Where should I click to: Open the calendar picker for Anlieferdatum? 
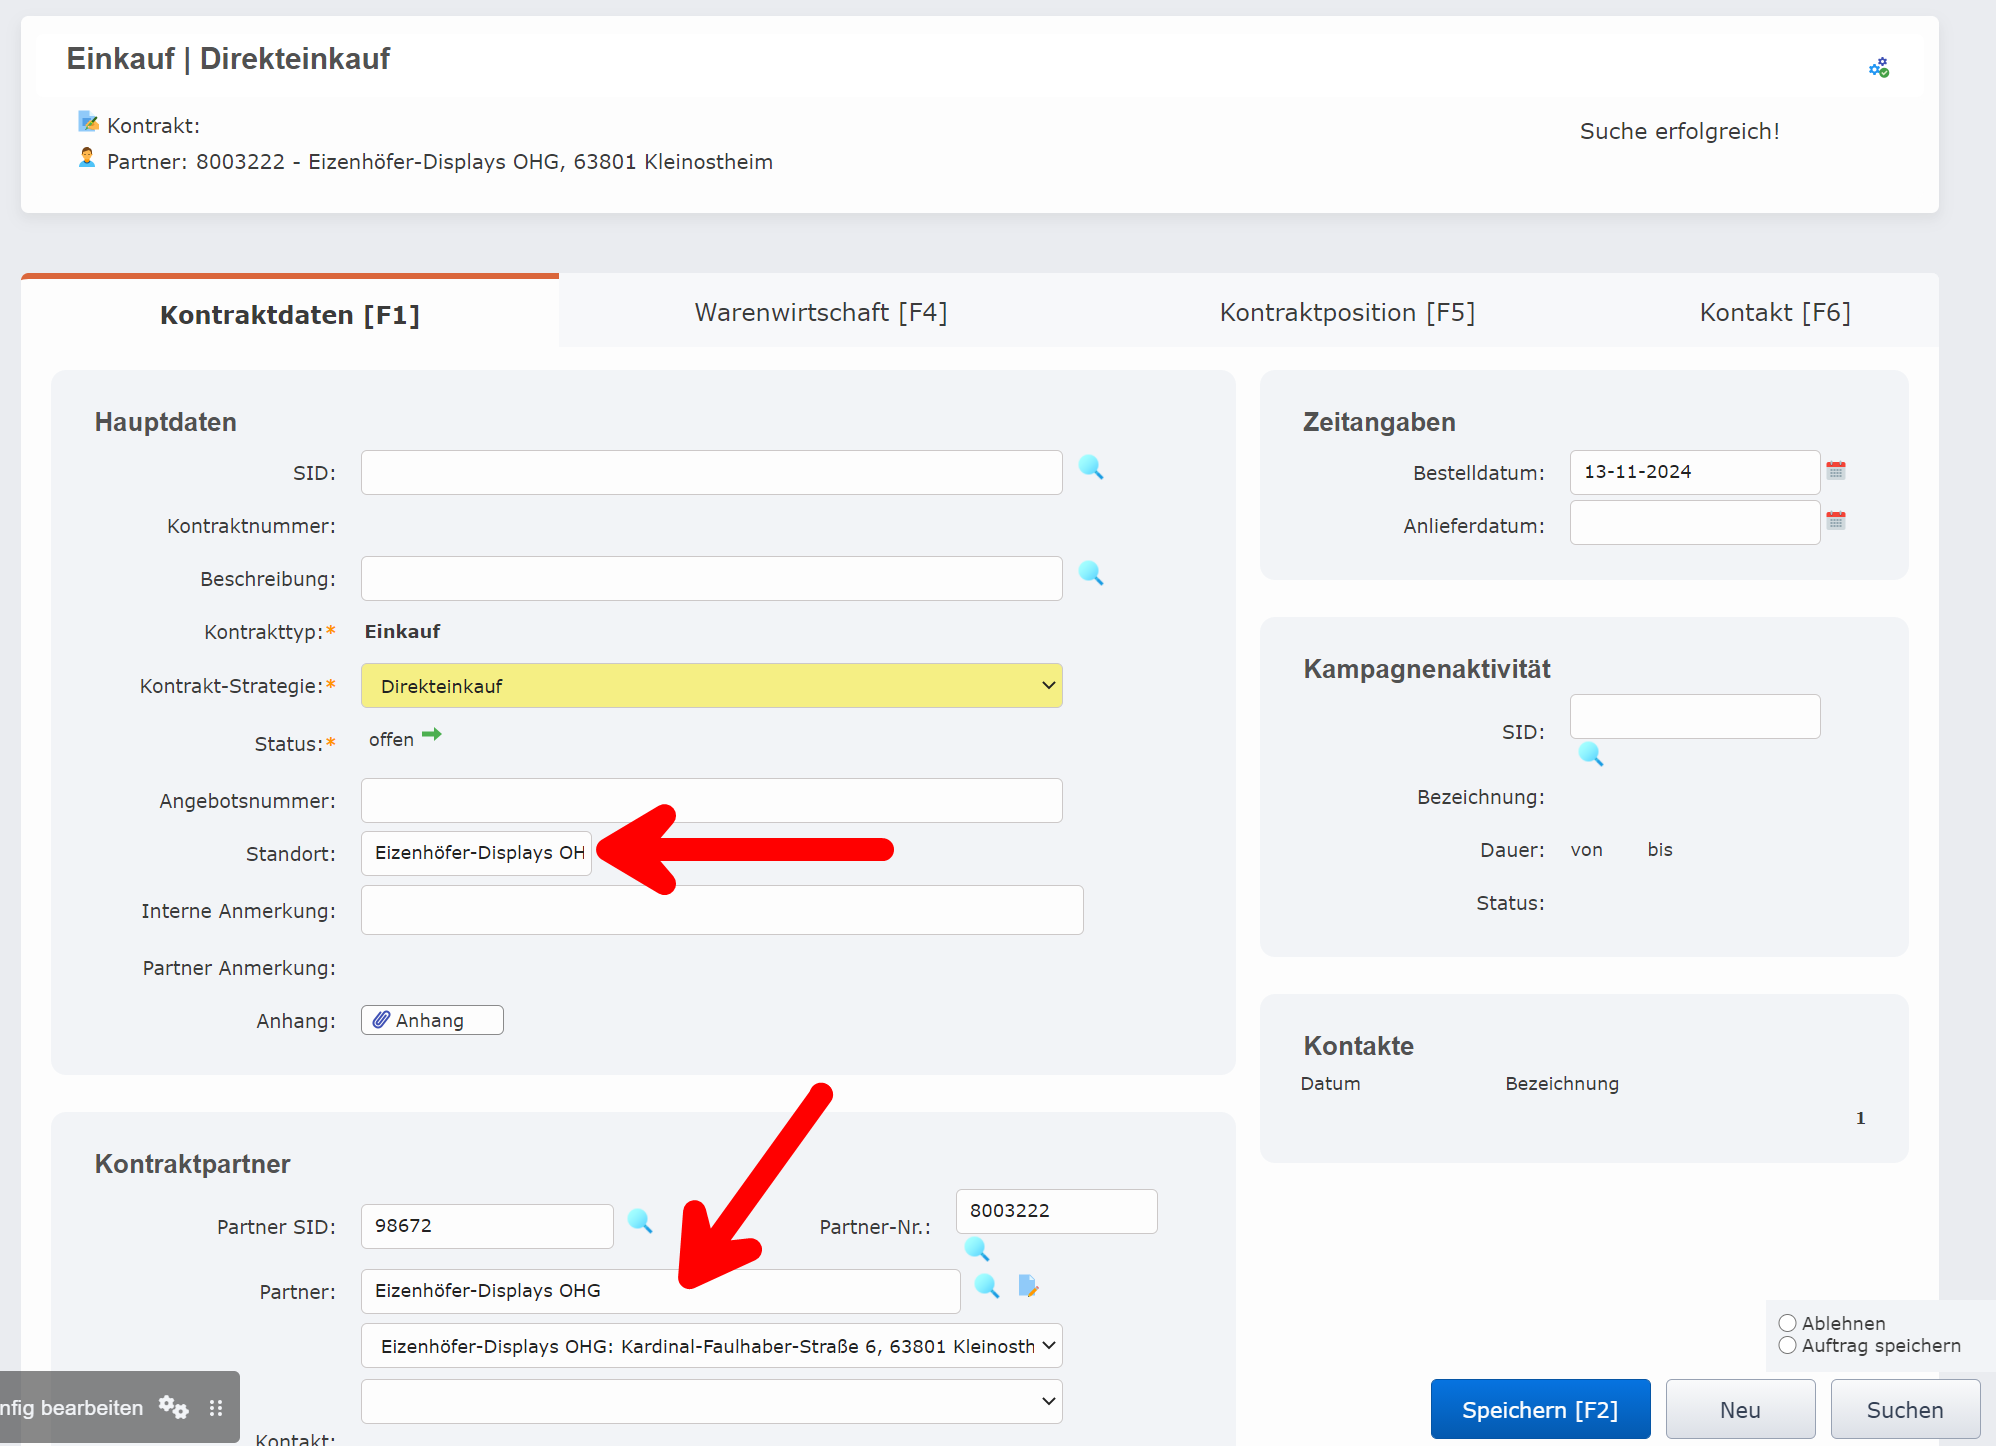(1836, 520)
